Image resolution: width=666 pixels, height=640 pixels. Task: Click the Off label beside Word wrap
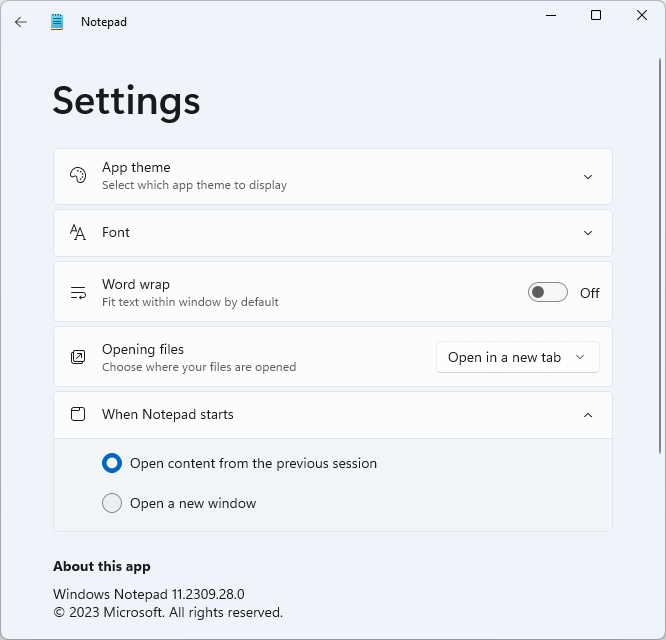coord(590,293)
